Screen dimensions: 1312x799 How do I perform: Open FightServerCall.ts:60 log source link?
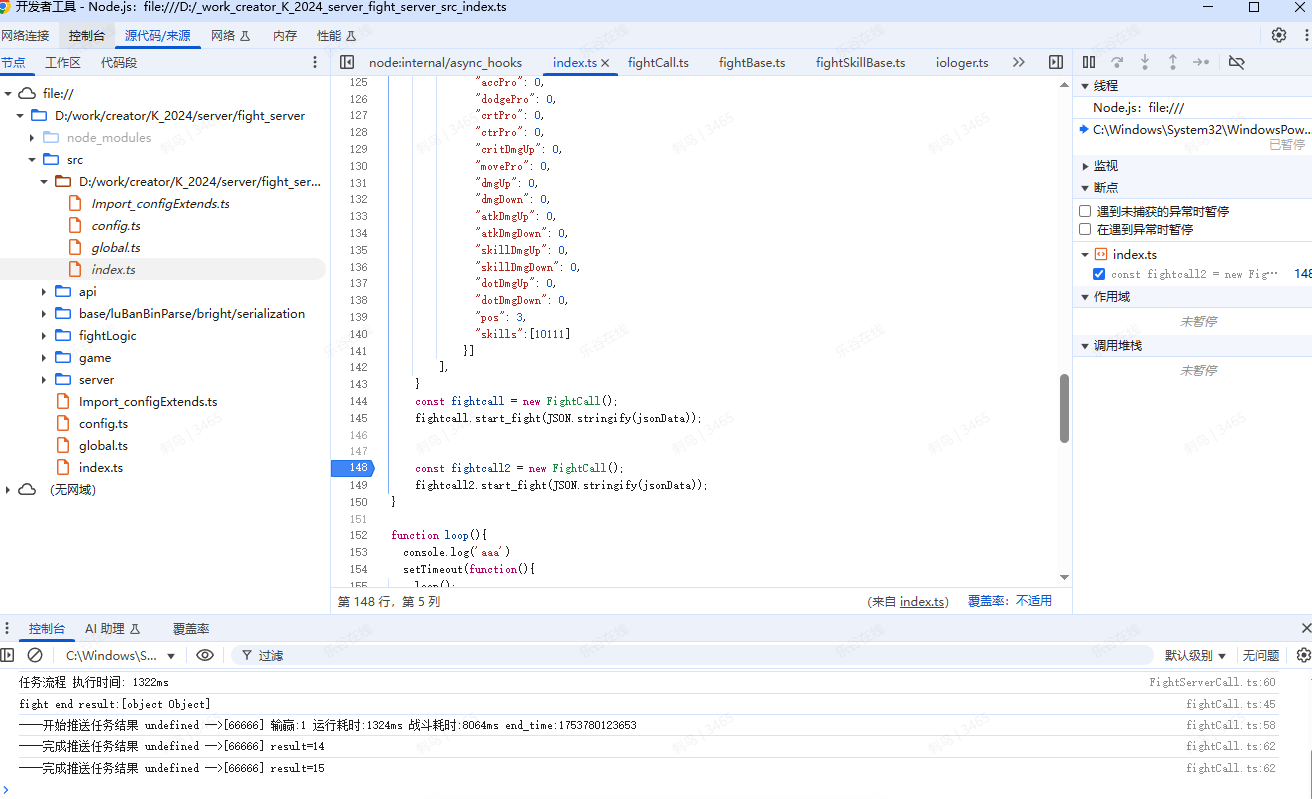click(x=1212, y=682)
